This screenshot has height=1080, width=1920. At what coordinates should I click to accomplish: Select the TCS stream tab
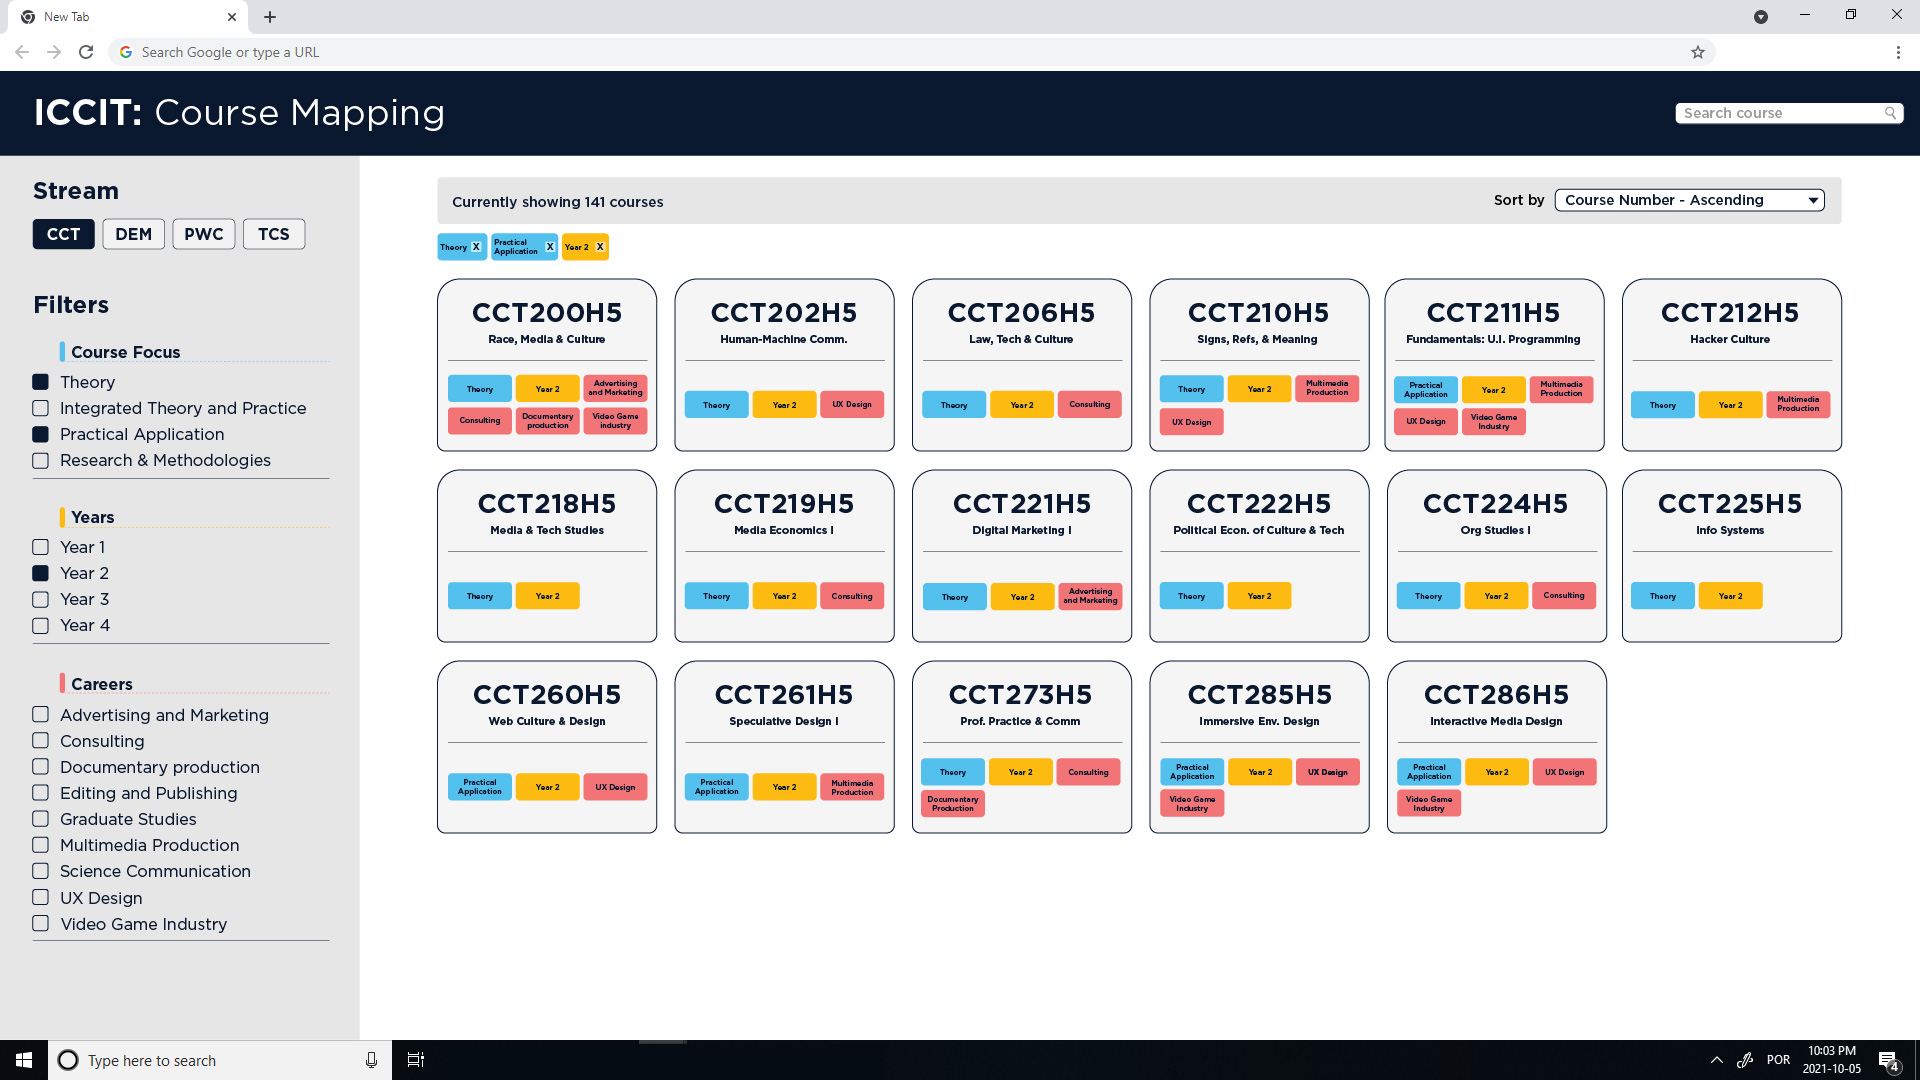[x=273, y=234]
